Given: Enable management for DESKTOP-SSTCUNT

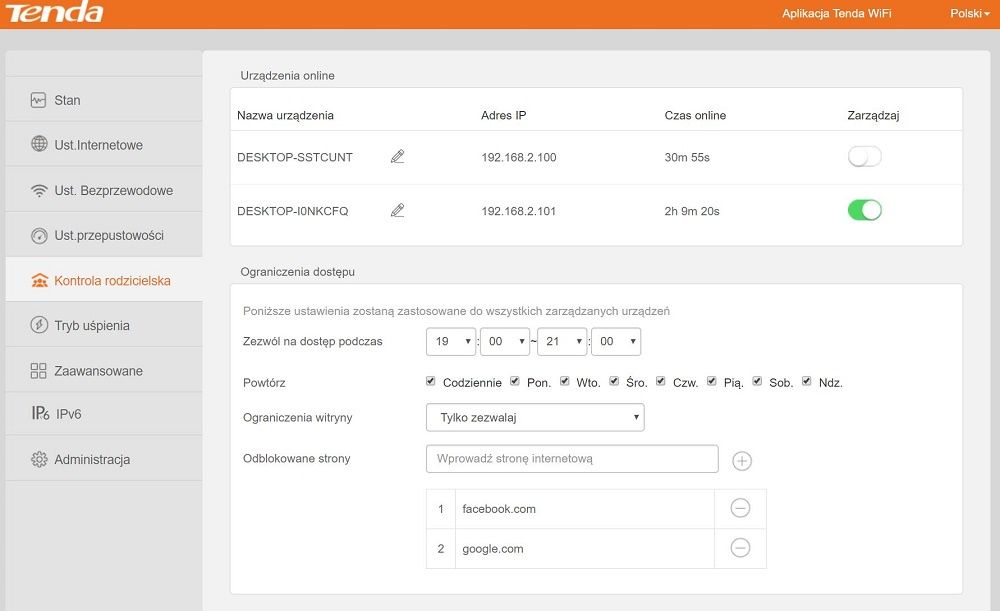Looking at the screenshot, I should (x=864, y=156).
